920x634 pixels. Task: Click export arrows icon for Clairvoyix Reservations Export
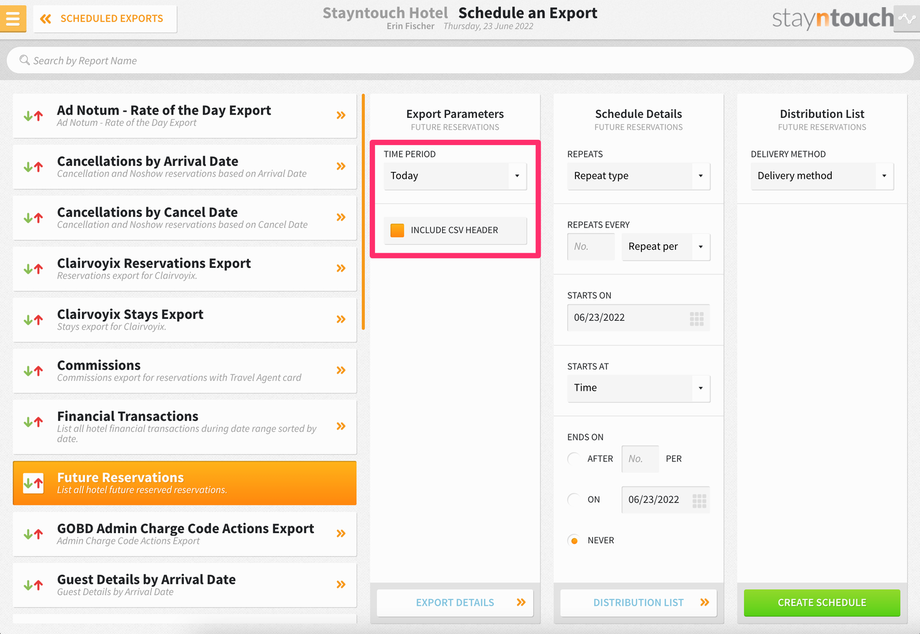point(33,269)
